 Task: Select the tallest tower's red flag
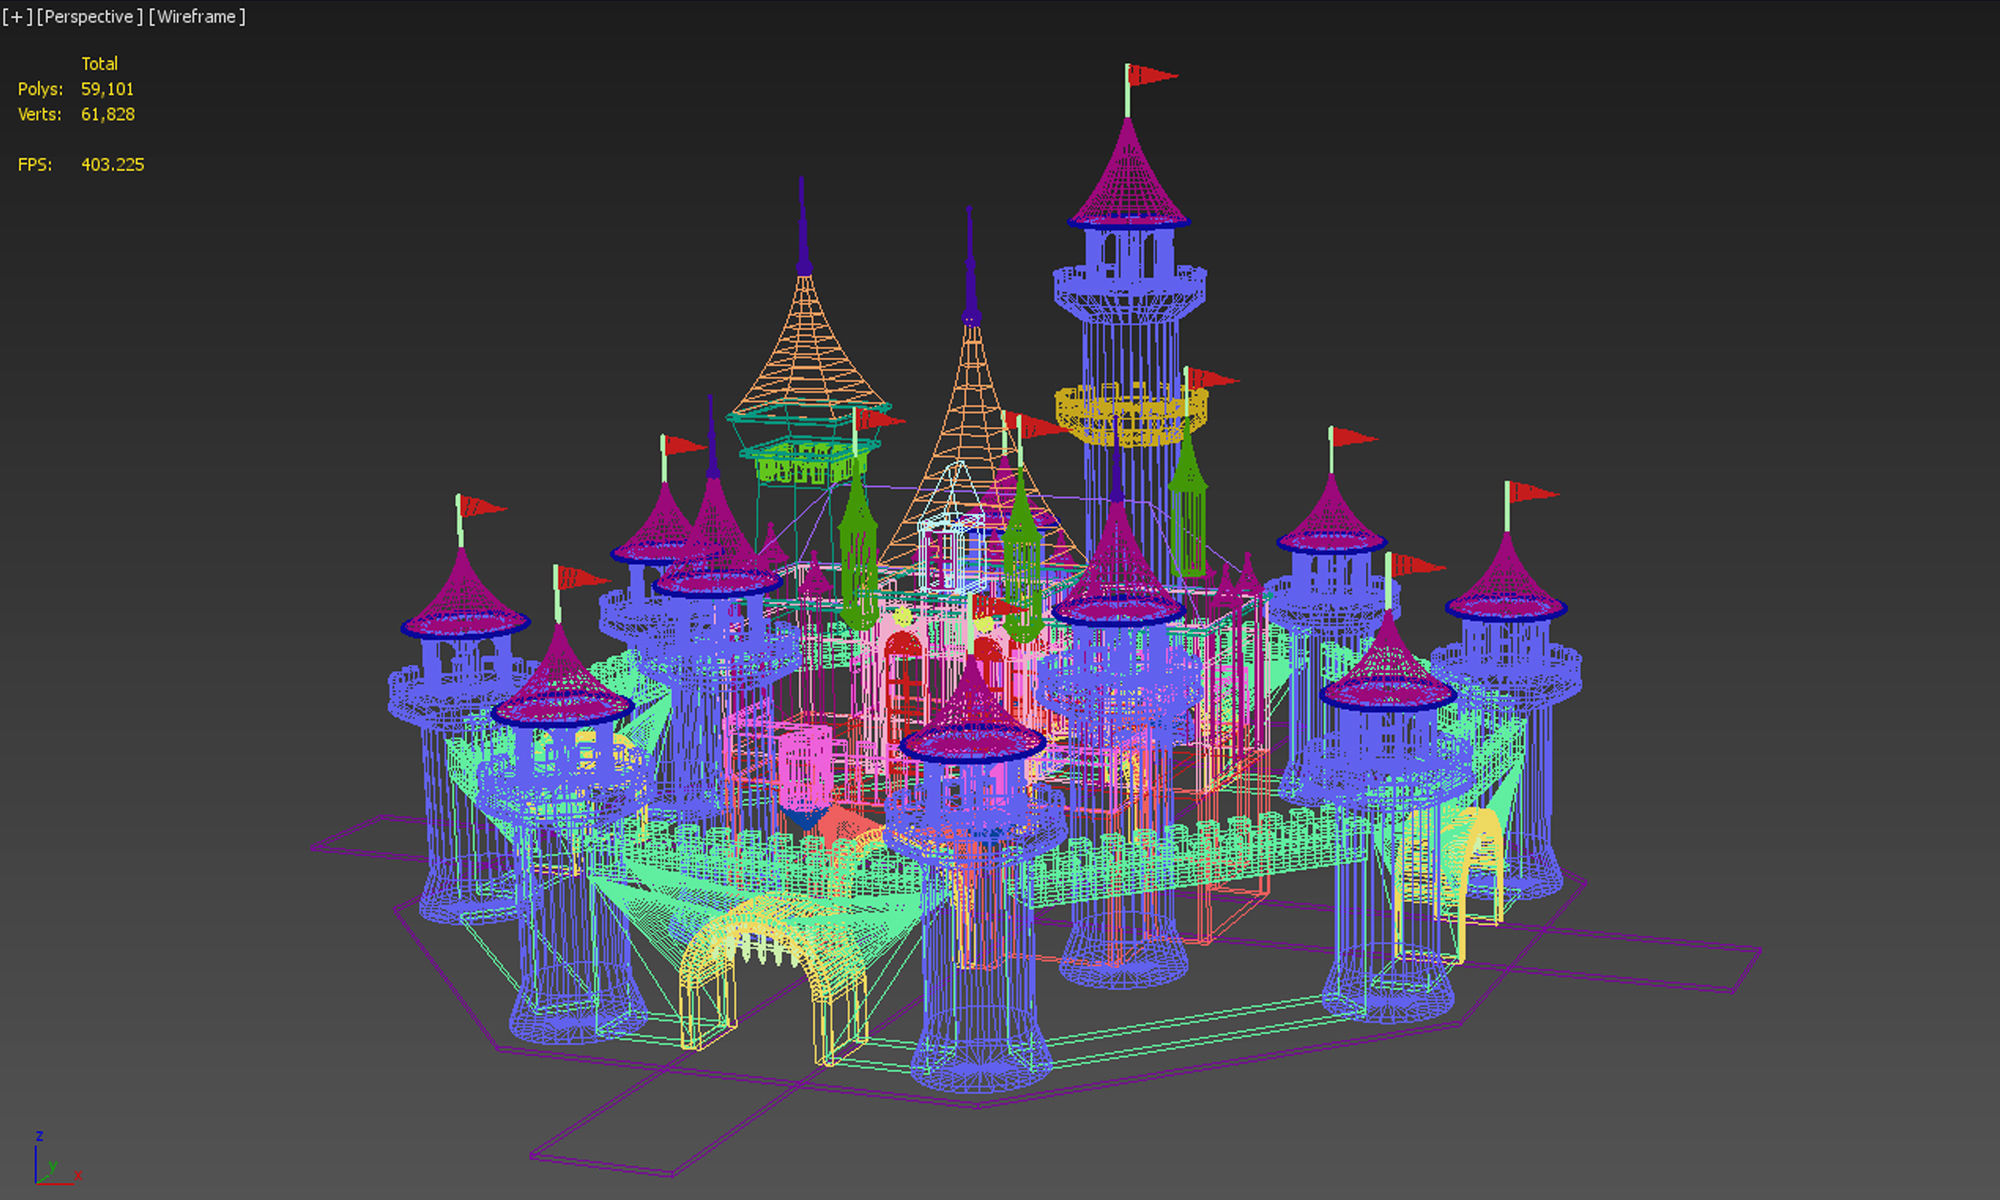pos(1152,75)
